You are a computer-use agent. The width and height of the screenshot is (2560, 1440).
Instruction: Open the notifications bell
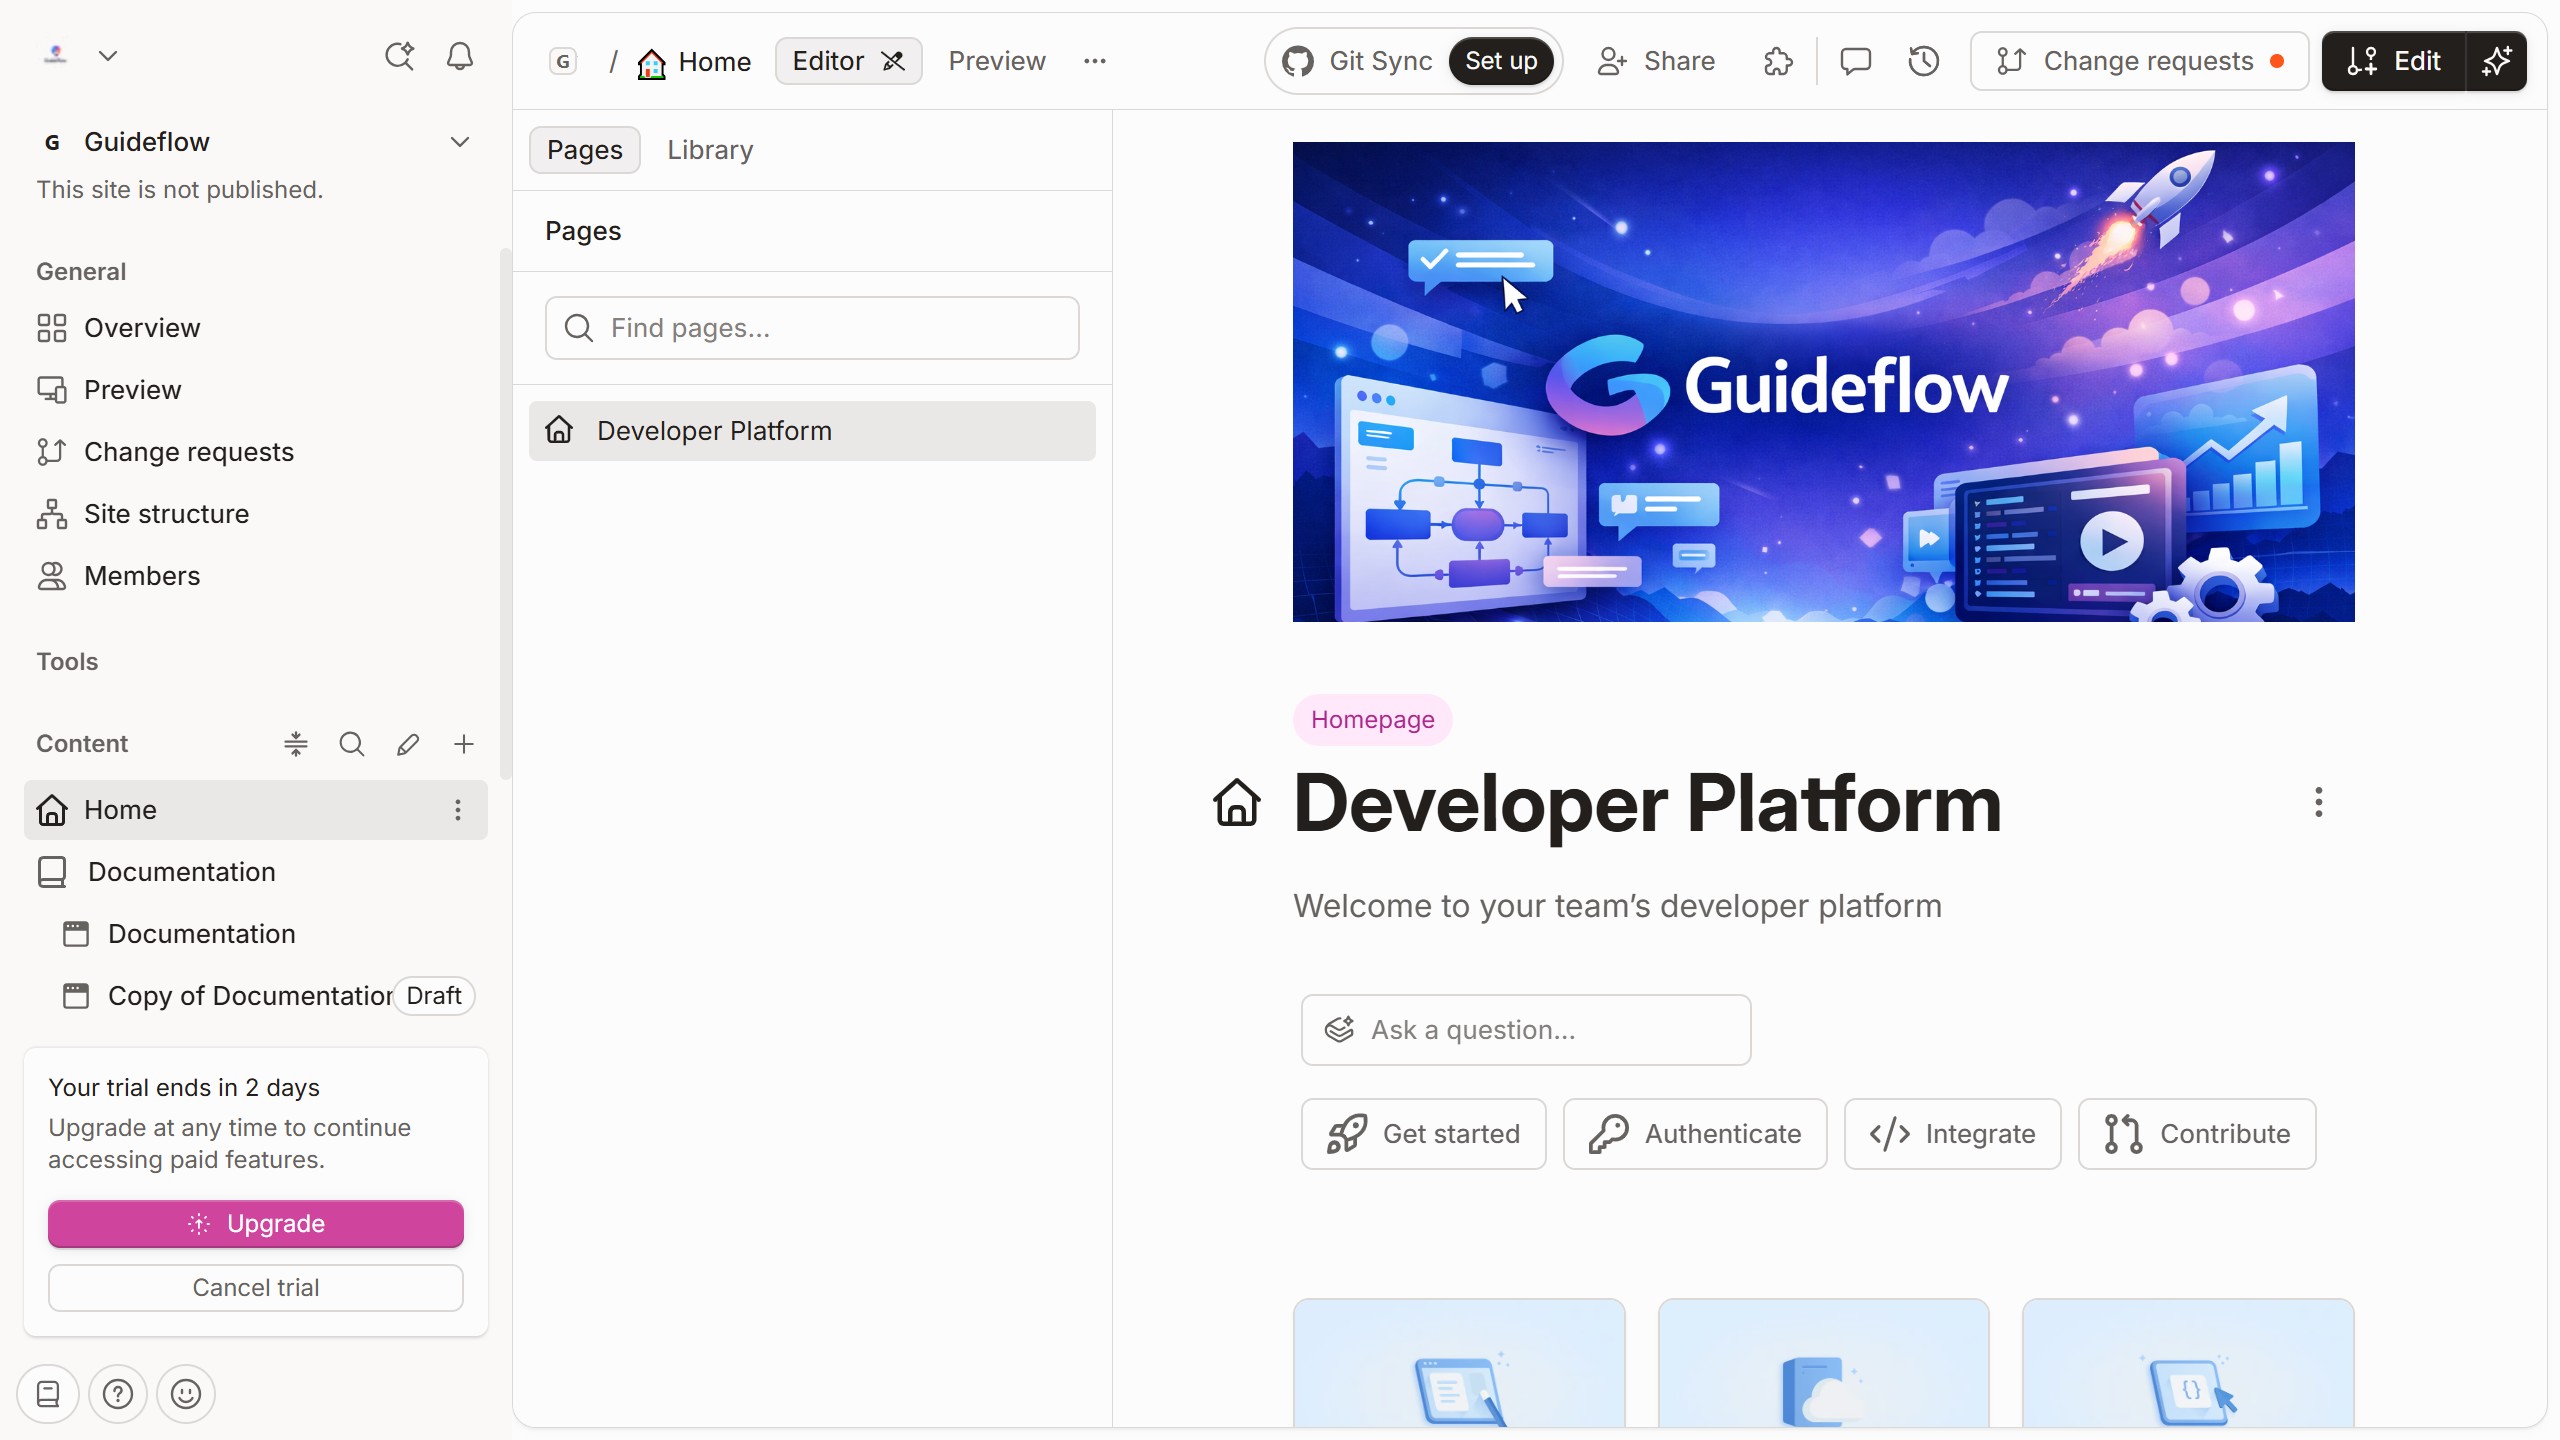pos(459,56)
